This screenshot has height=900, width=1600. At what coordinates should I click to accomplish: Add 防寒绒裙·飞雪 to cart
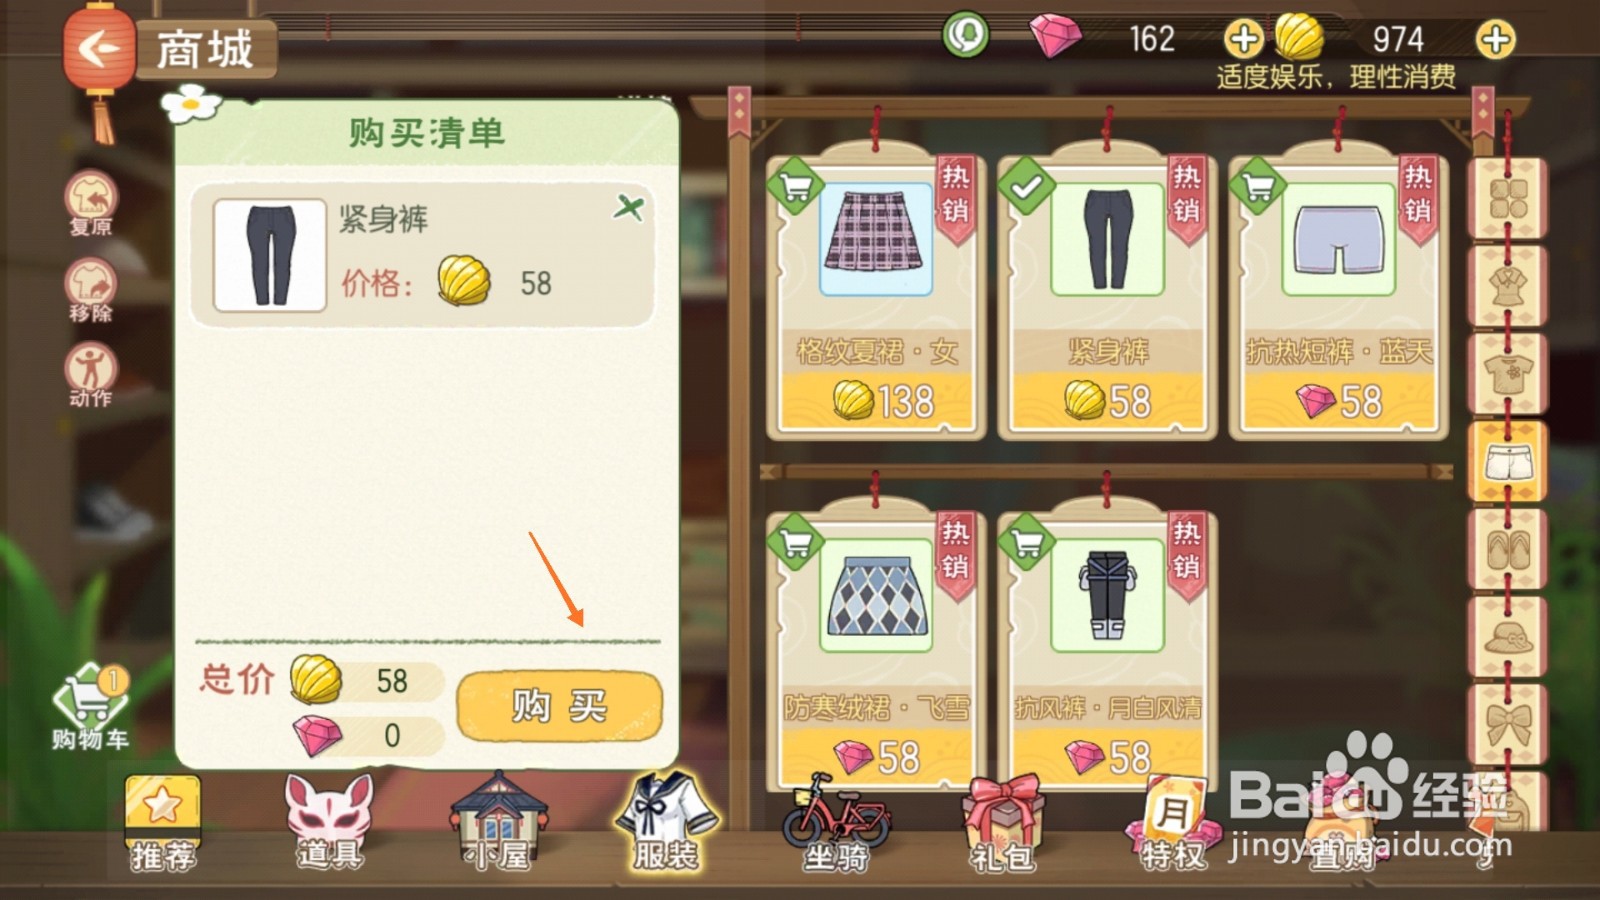tap(795, 542)
